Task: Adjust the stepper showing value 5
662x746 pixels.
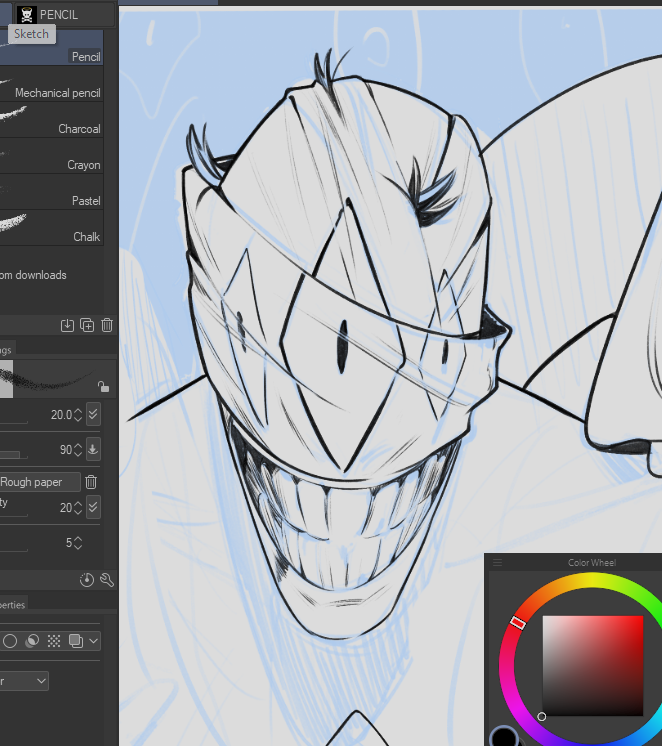Action: tap(78, 543)
